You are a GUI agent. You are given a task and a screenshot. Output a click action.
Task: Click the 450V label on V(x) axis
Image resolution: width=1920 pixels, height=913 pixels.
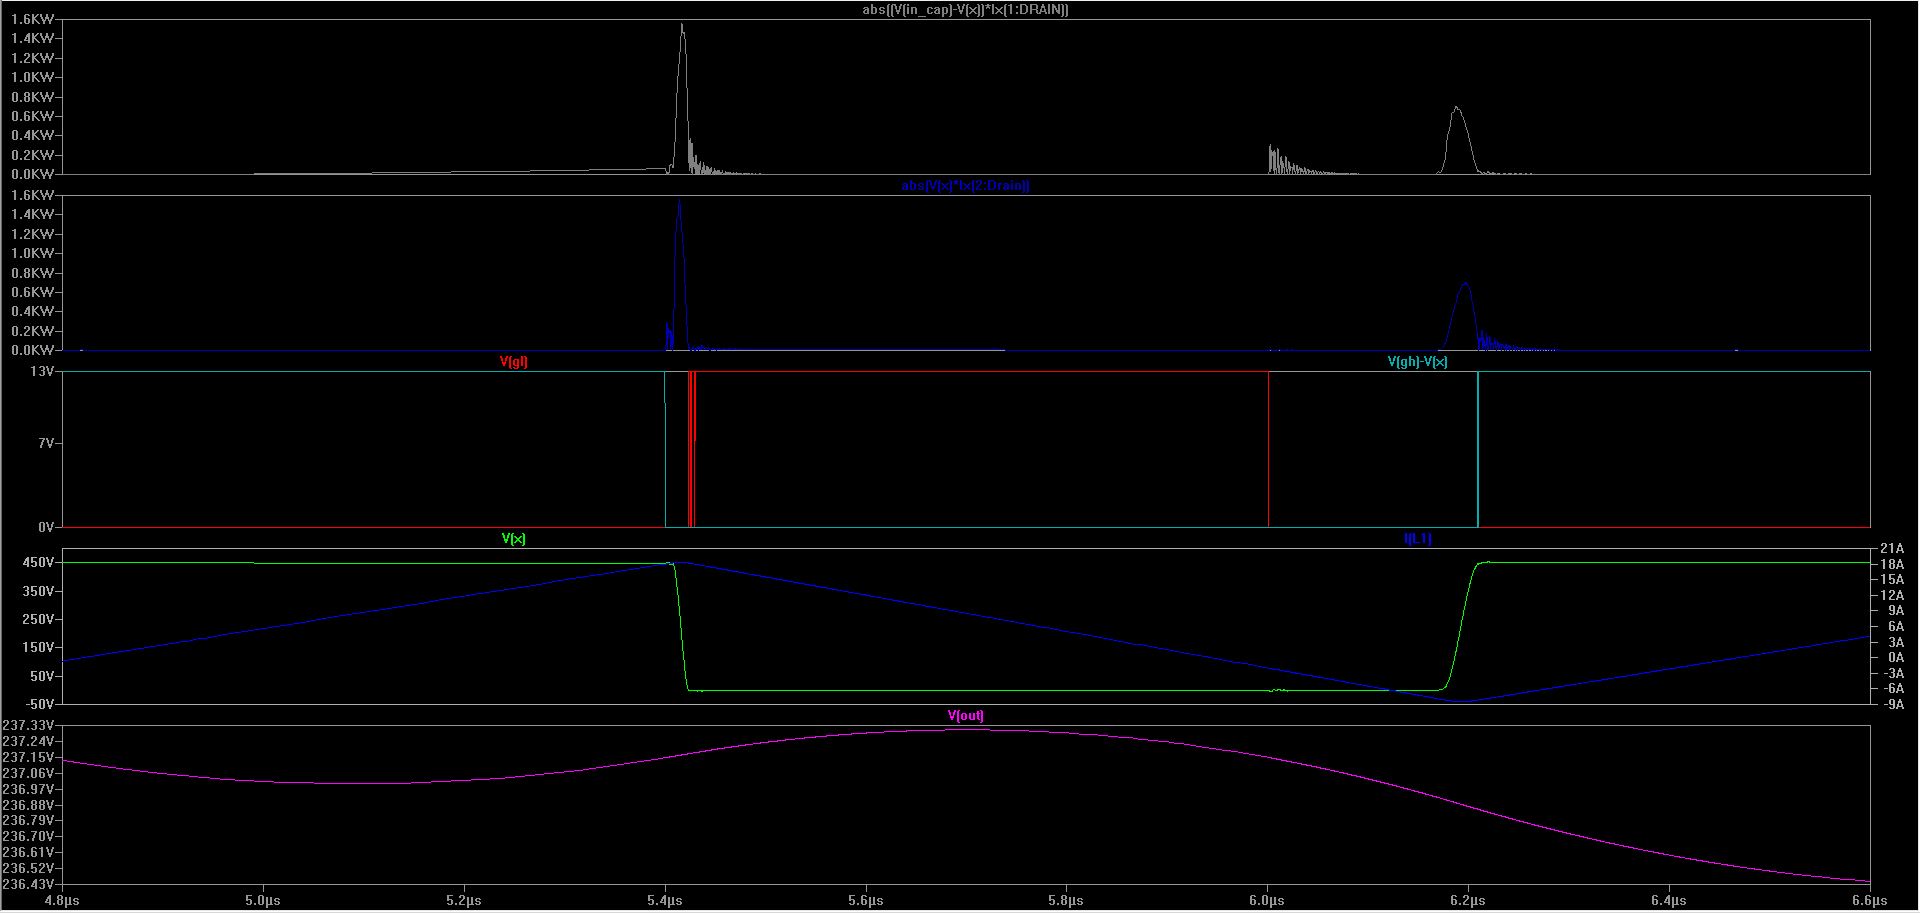click(37, 563)
